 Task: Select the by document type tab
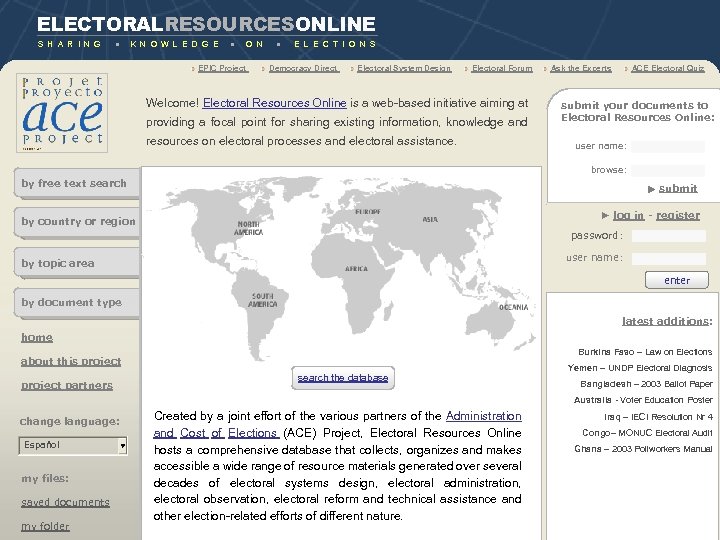(77, 303)
